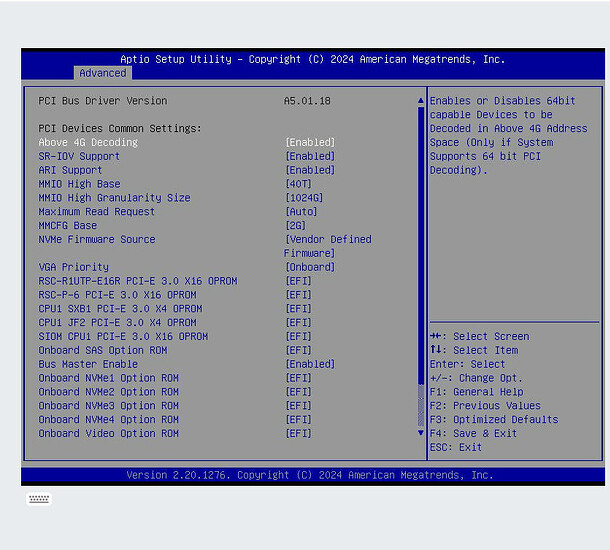Change MMCFG Base 2G value
Image resolution: width=610 pixels, height=550 pixels.
(x=295, y=226)
